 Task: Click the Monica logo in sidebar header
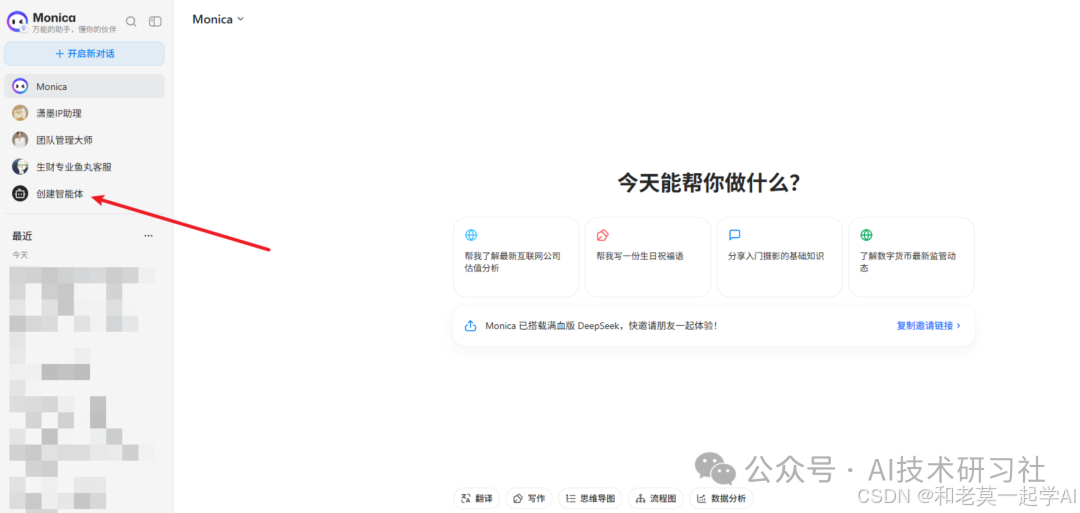coord(17,21)
